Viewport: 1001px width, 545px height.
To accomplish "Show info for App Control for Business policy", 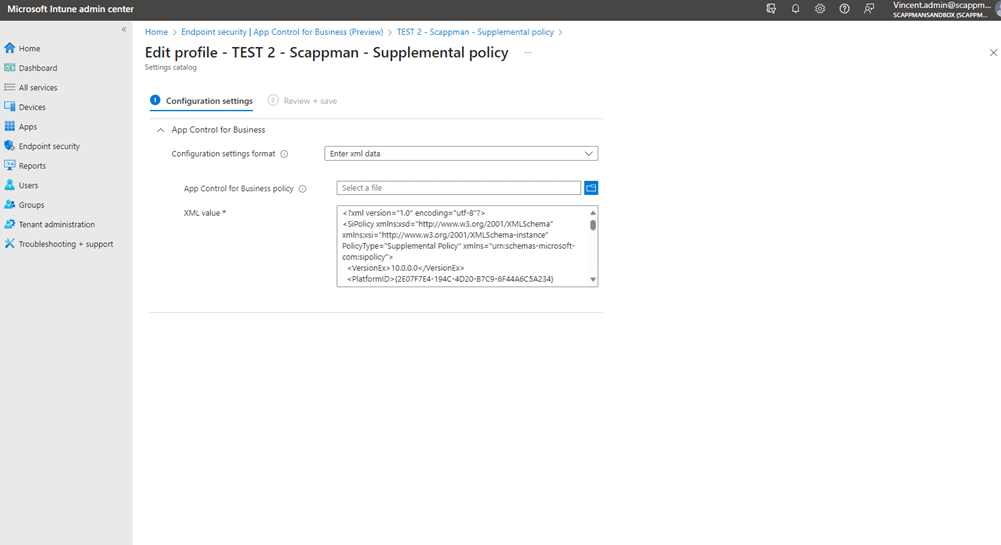I will coord(303,189).
